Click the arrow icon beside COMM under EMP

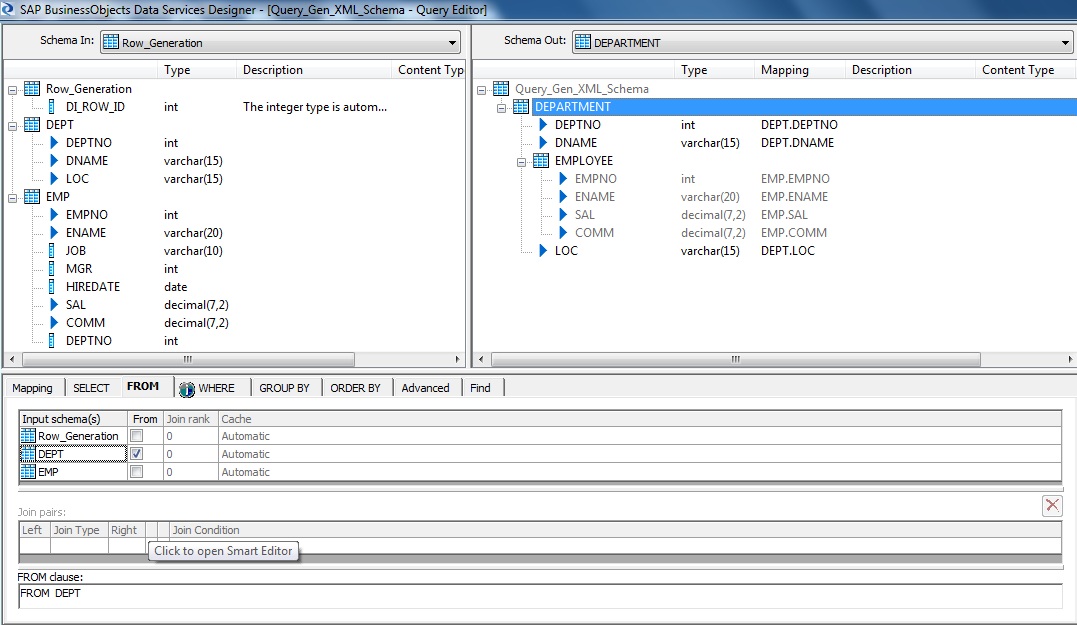coord(54,322)
